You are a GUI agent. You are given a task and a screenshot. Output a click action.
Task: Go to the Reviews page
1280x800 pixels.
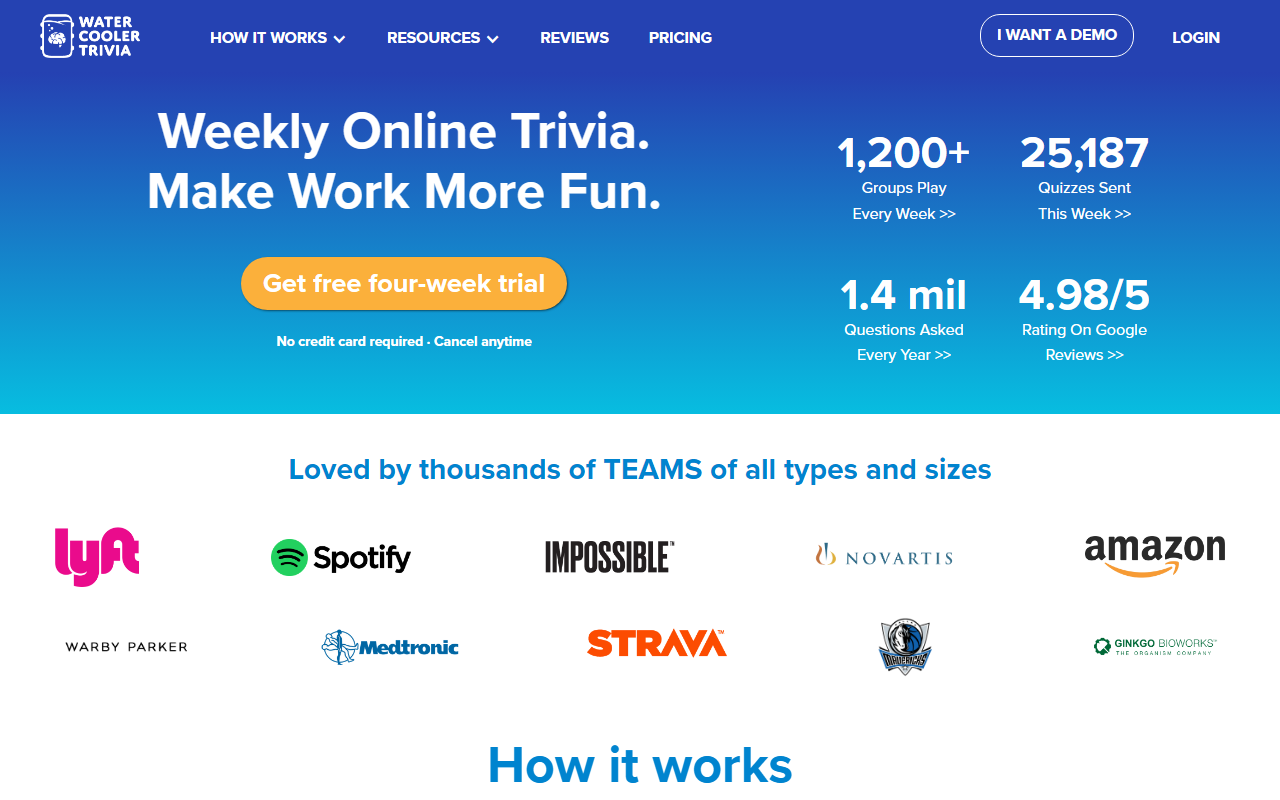tap(574, 38)
